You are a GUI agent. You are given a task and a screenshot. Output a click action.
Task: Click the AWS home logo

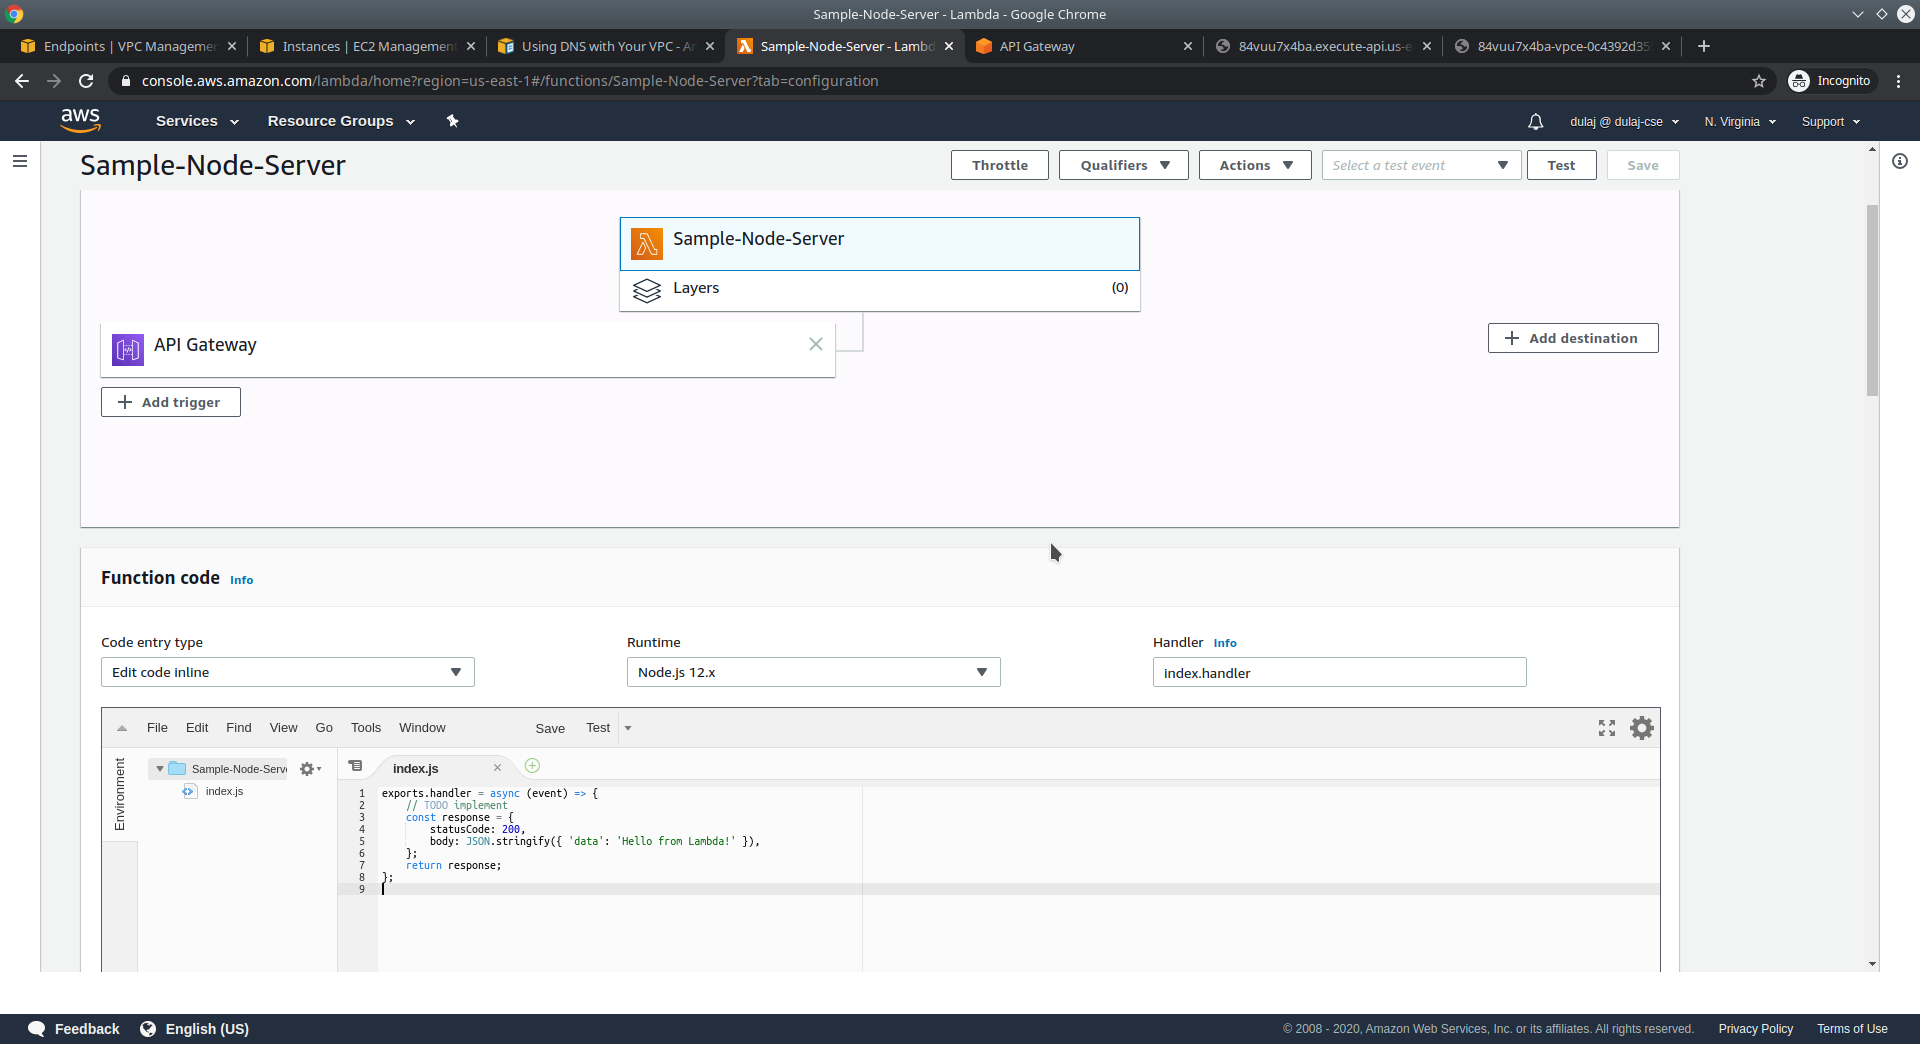(81, 120)
